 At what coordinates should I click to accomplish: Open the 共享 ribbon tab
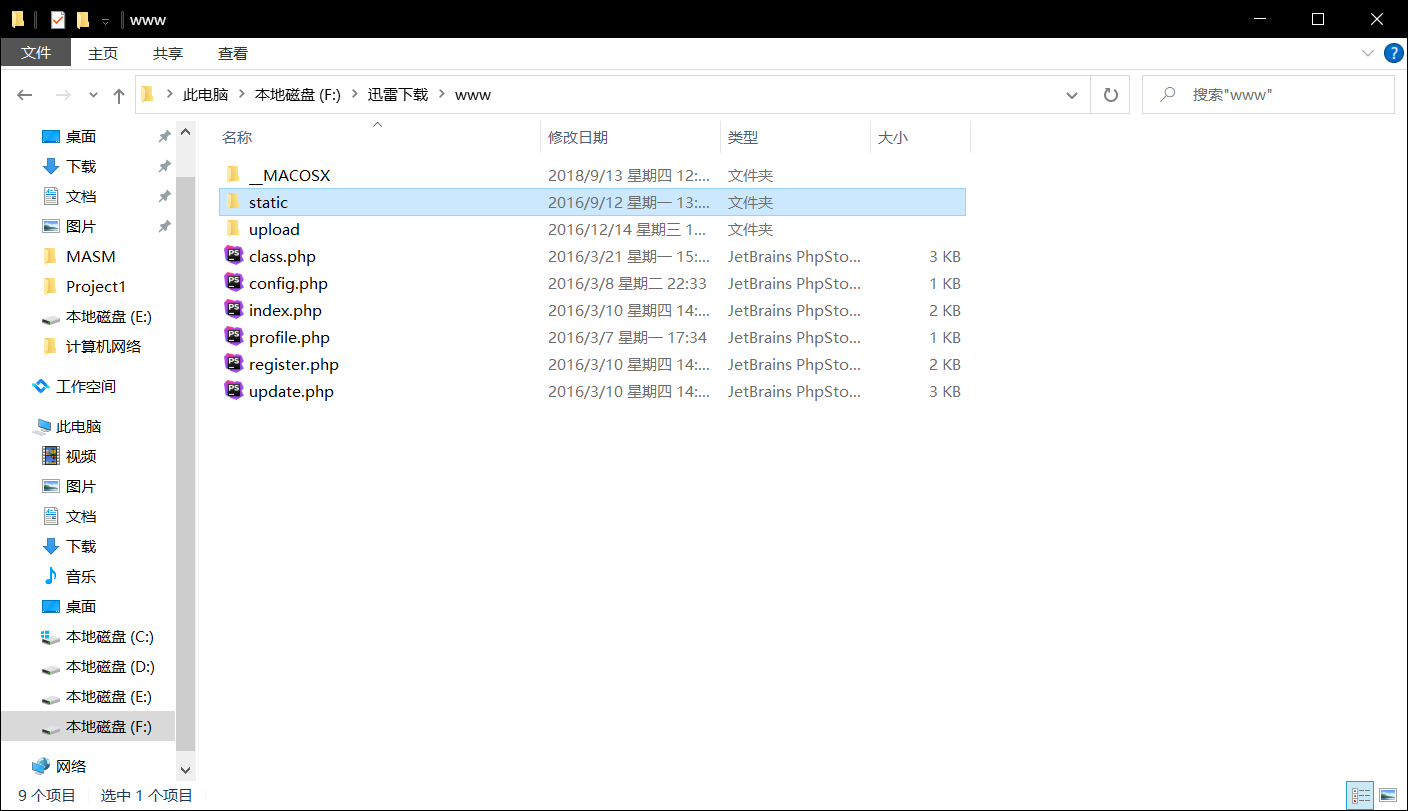(x=168, y=53)
